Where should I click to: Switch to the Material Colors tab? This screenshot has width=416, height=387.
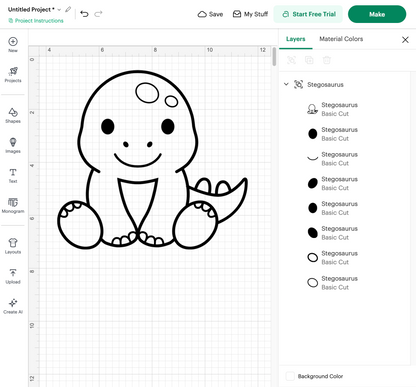pos(341,39)
